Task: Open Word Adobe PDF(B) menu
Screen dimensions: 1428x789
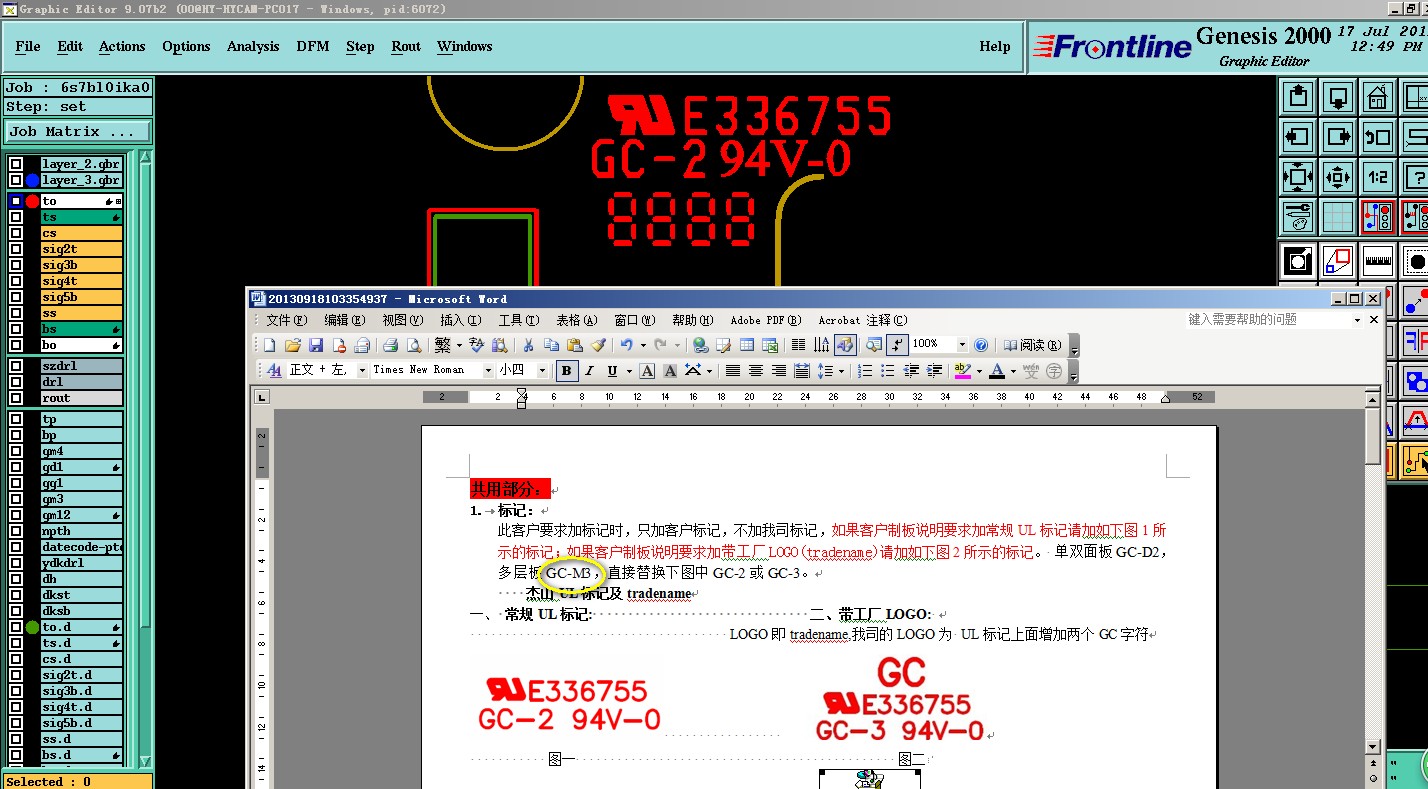Action: [x=766, y=320]
